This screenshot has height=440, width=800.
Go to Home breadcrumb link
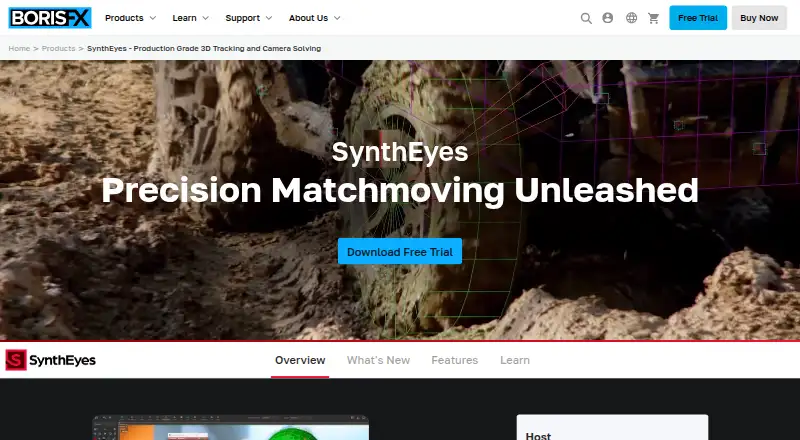(19, 48)
